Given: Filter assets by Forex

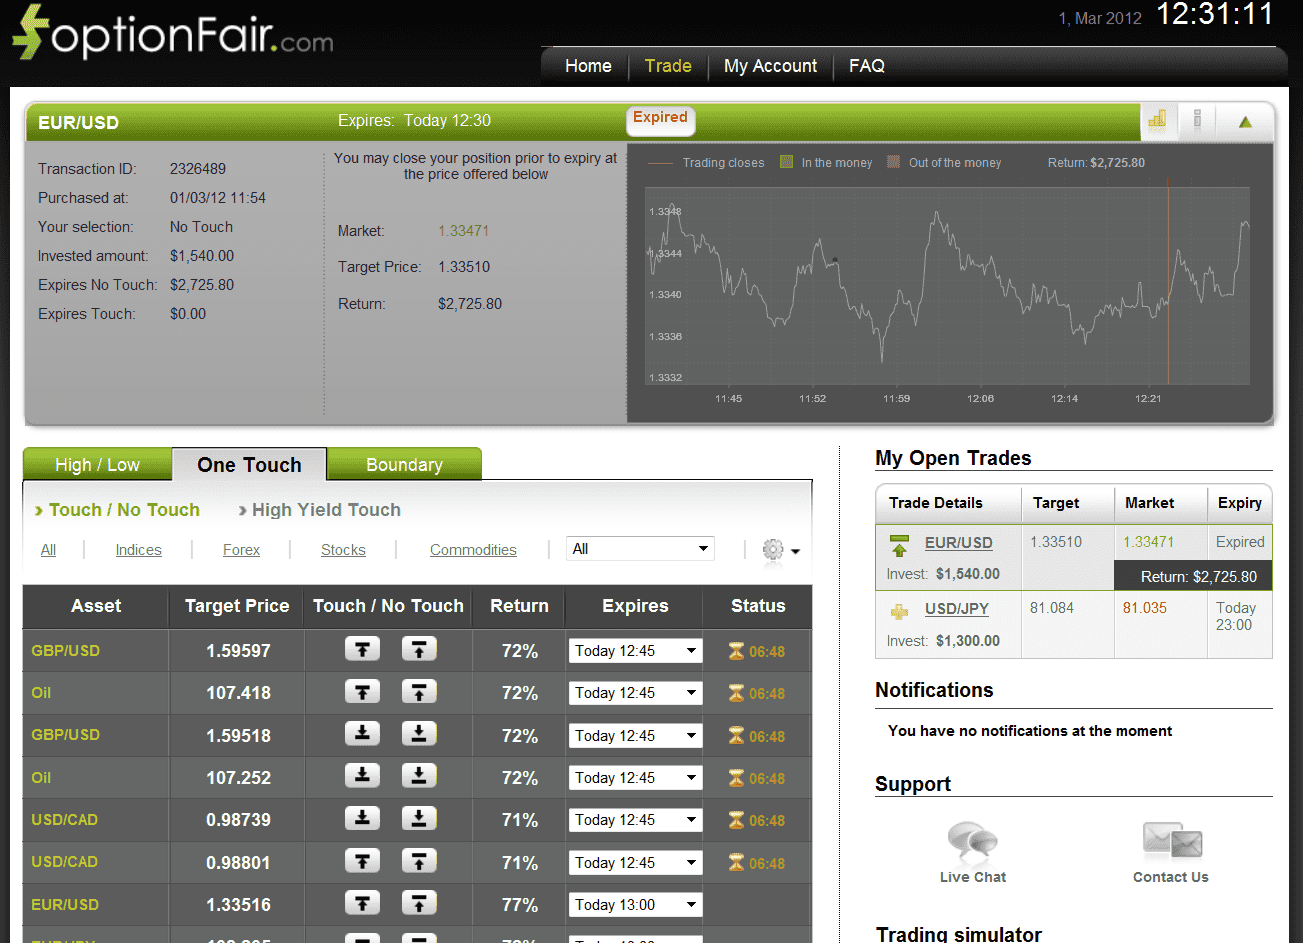Looking at the screenshot, I should click(x=241, y=549).
